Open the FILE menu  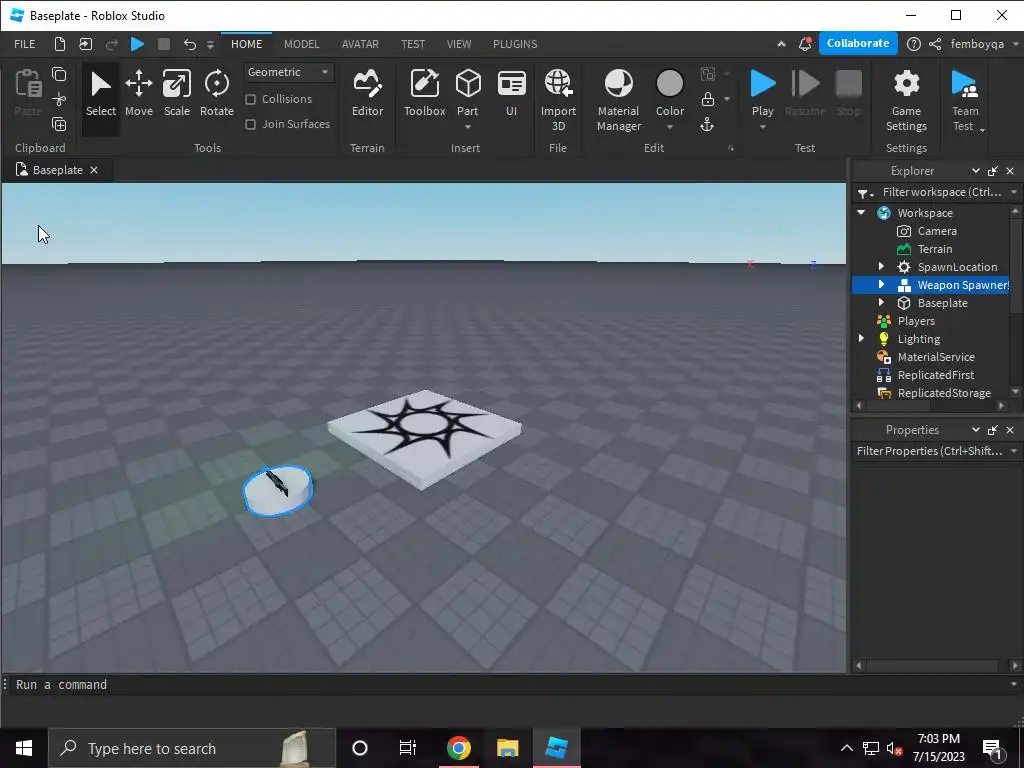25,44
